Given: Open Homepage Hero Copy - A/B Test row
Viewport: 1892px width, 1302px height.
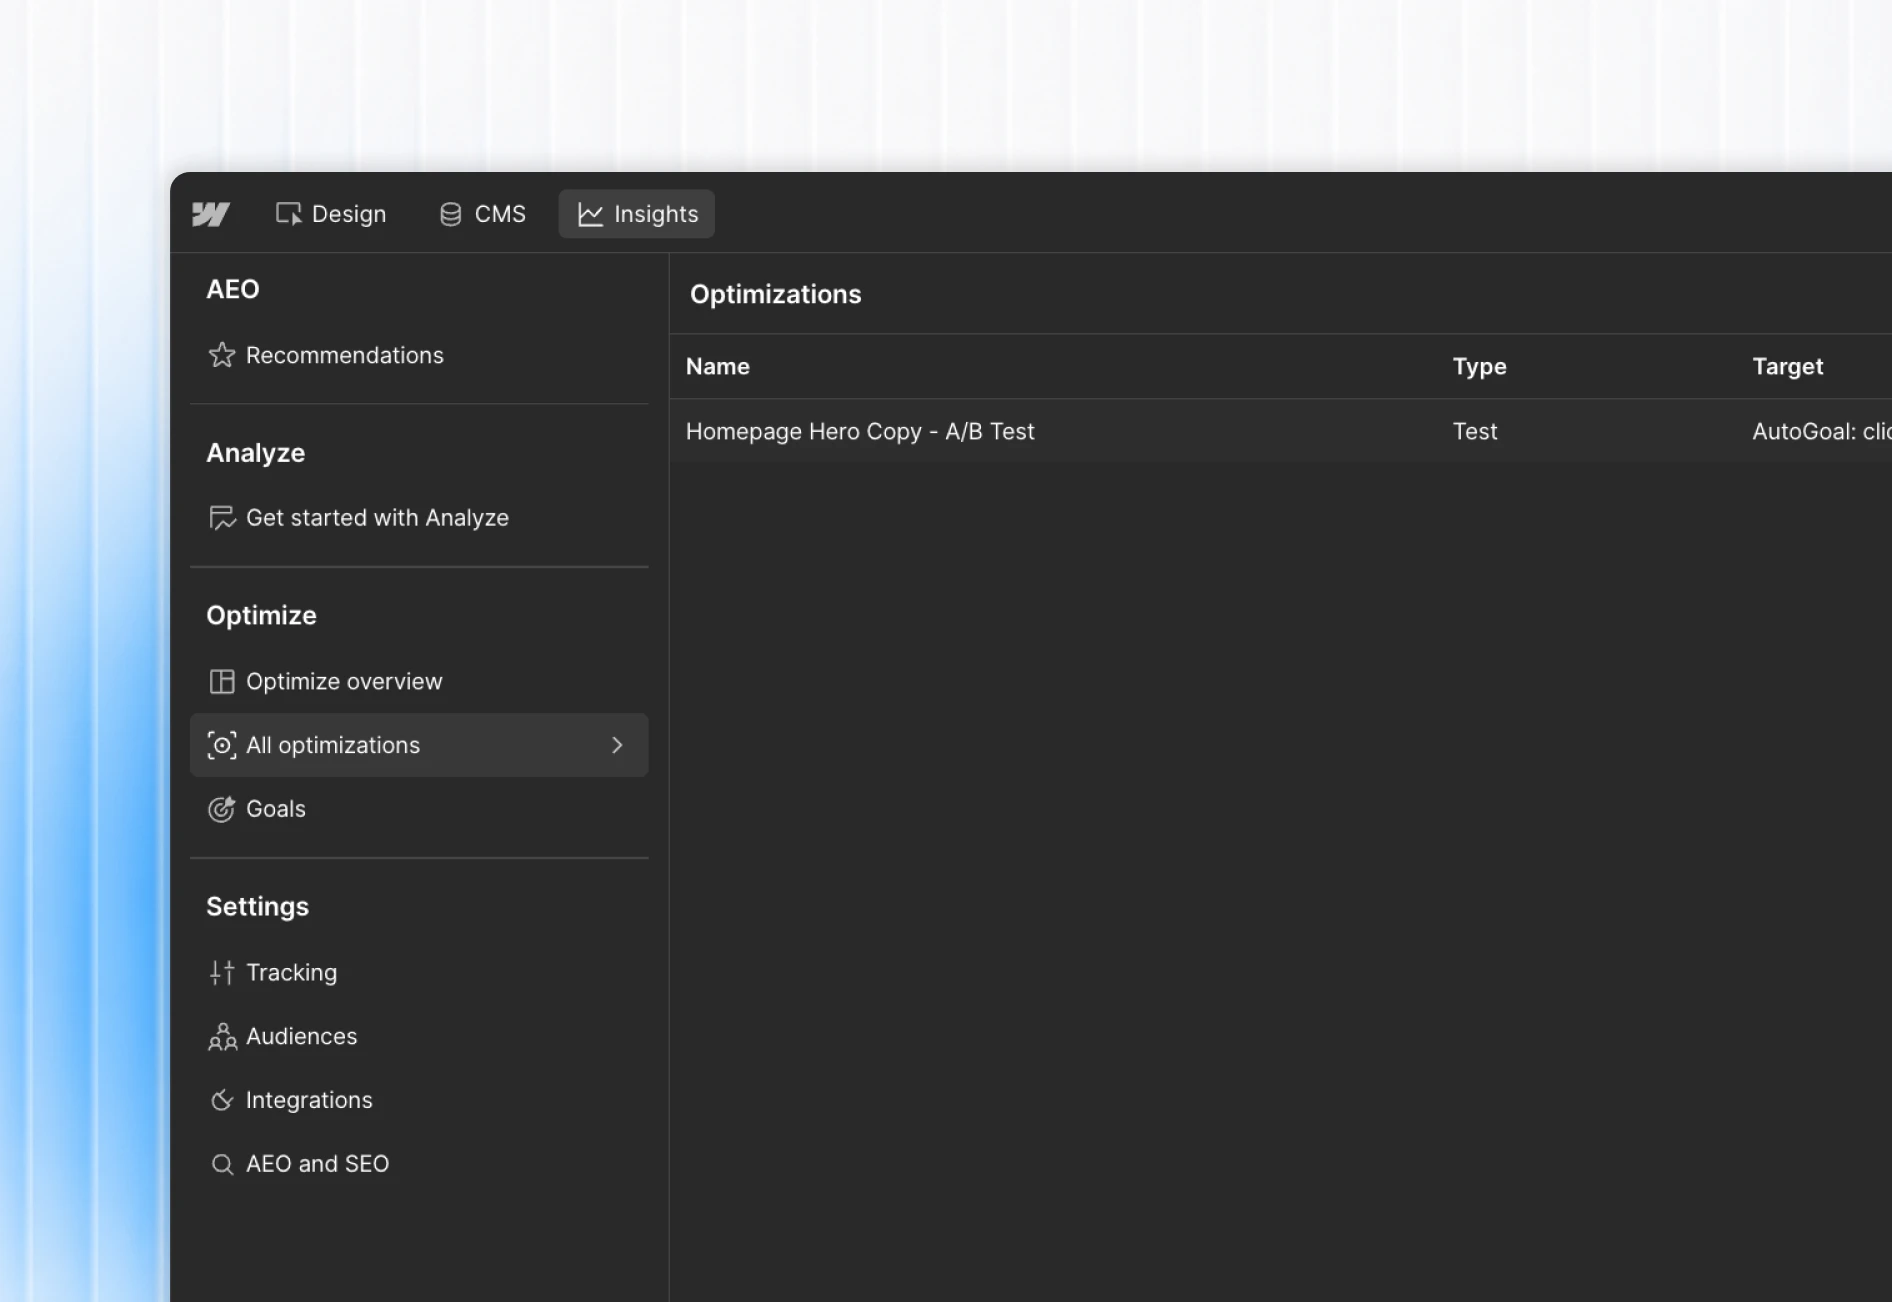Looking at the screenshot, I should (1280, 431).
